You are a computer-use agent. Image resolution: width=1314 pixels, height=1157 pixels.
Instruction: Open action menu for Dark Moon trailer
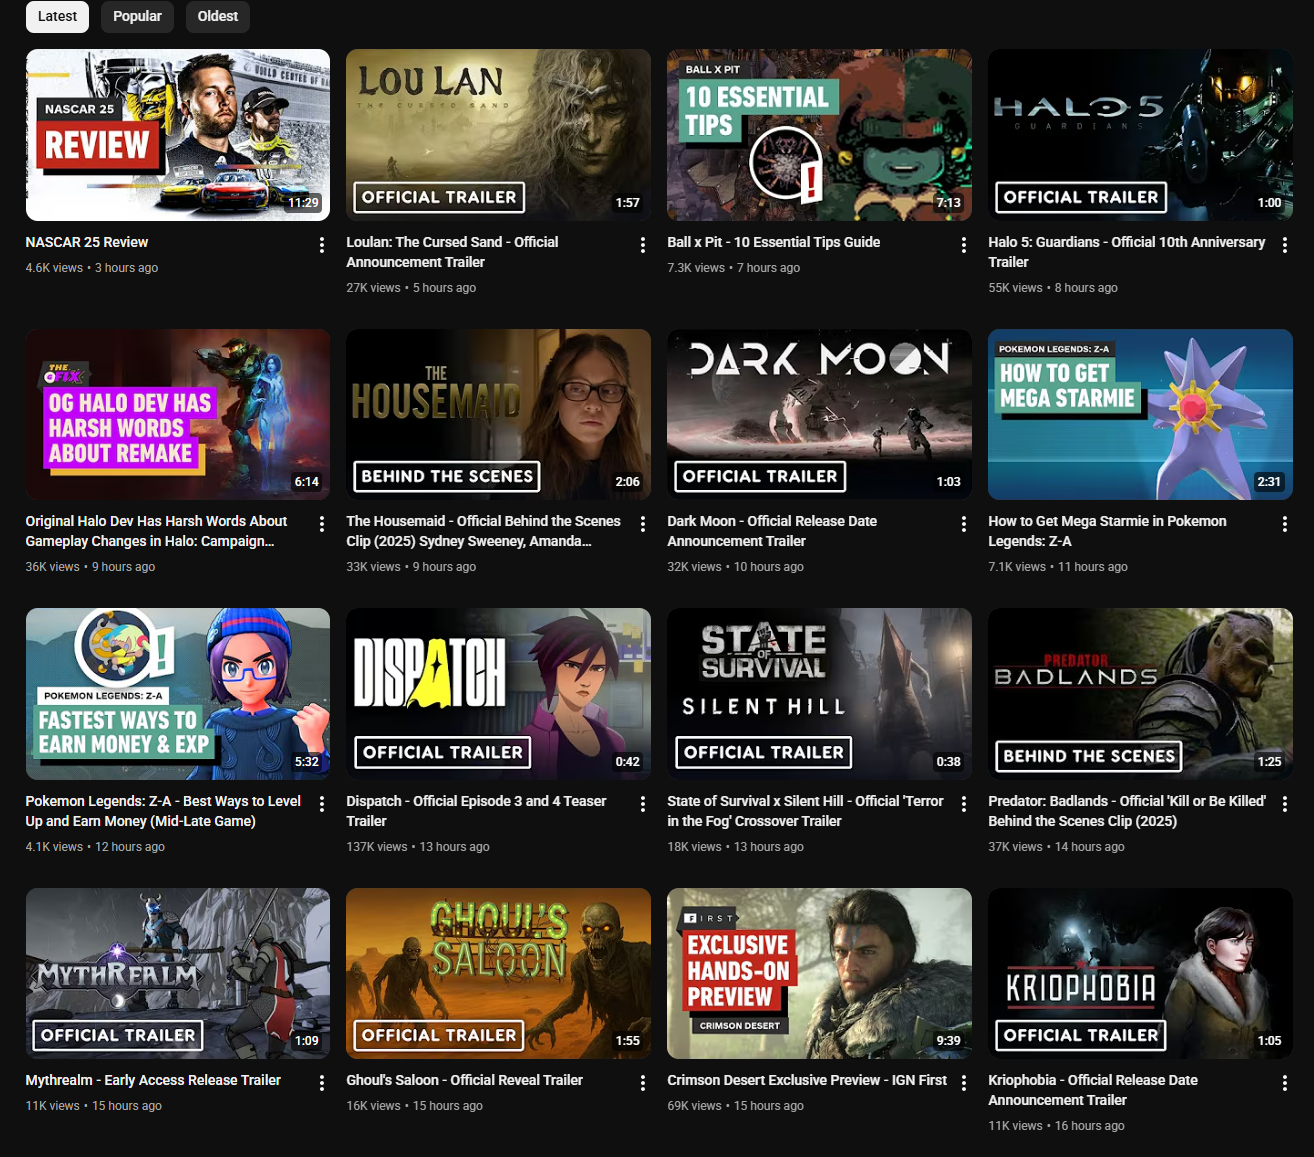pyautogui.click(x=964, y=524)
